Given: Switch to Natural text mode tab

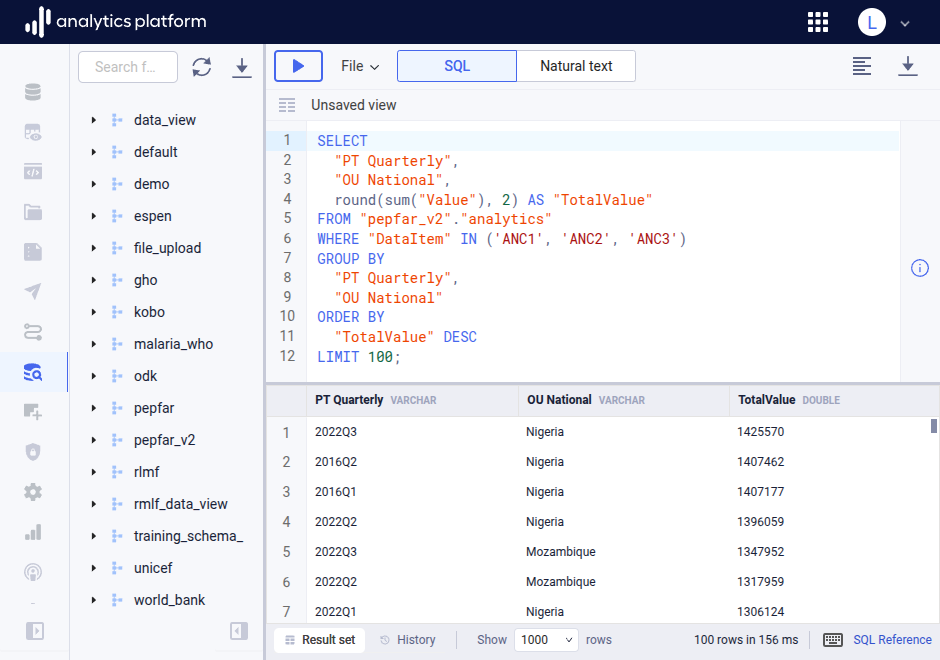Looking at the screenshot, I should (x=576, y=66).
